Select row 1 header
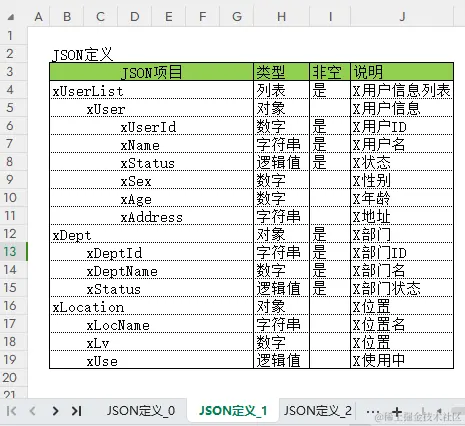The image size is (465, 426). [x=13, y=35]
